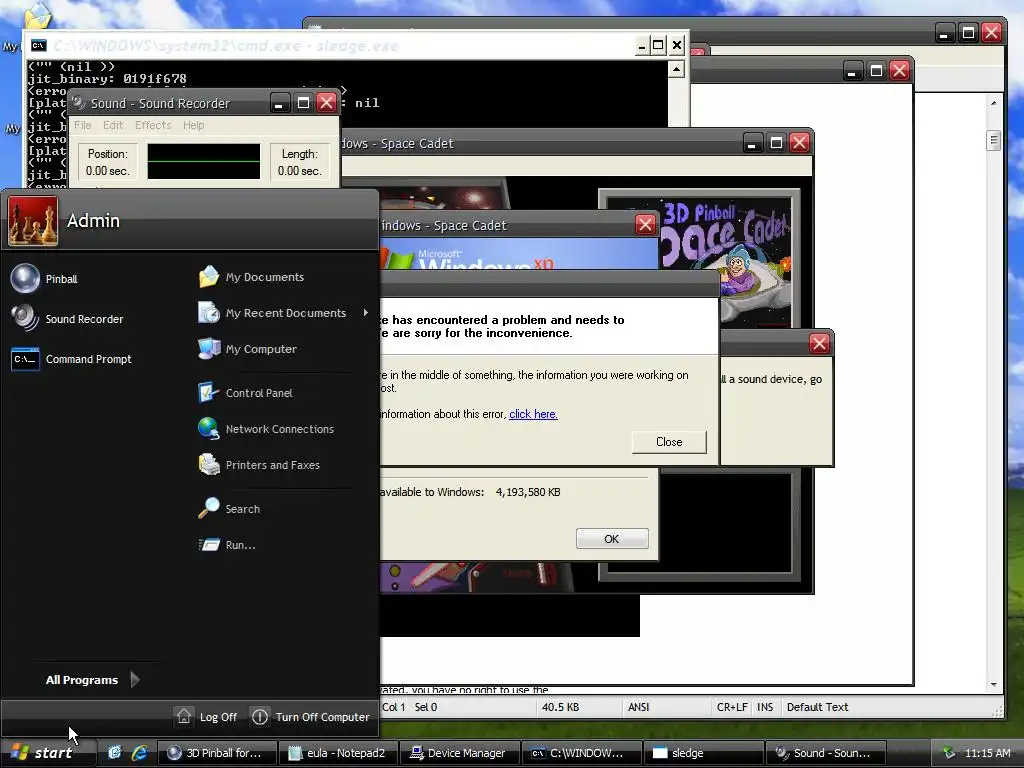This screenshot has height=768, width=1024.
Task: Click the 'available to Windows: 4,193,580 KB' text
Action: tap(470, 492)
